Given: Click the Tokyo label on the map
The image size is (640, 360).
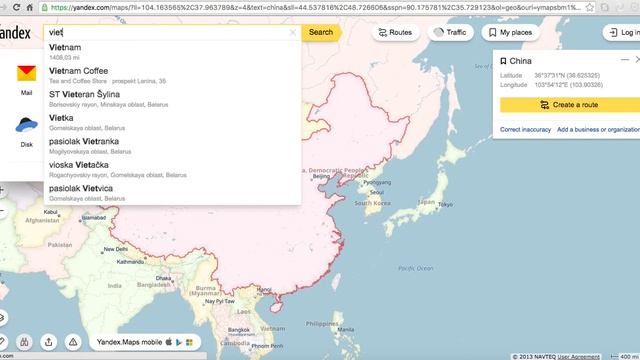Looking at the screenshot, I should pos(445,204).
